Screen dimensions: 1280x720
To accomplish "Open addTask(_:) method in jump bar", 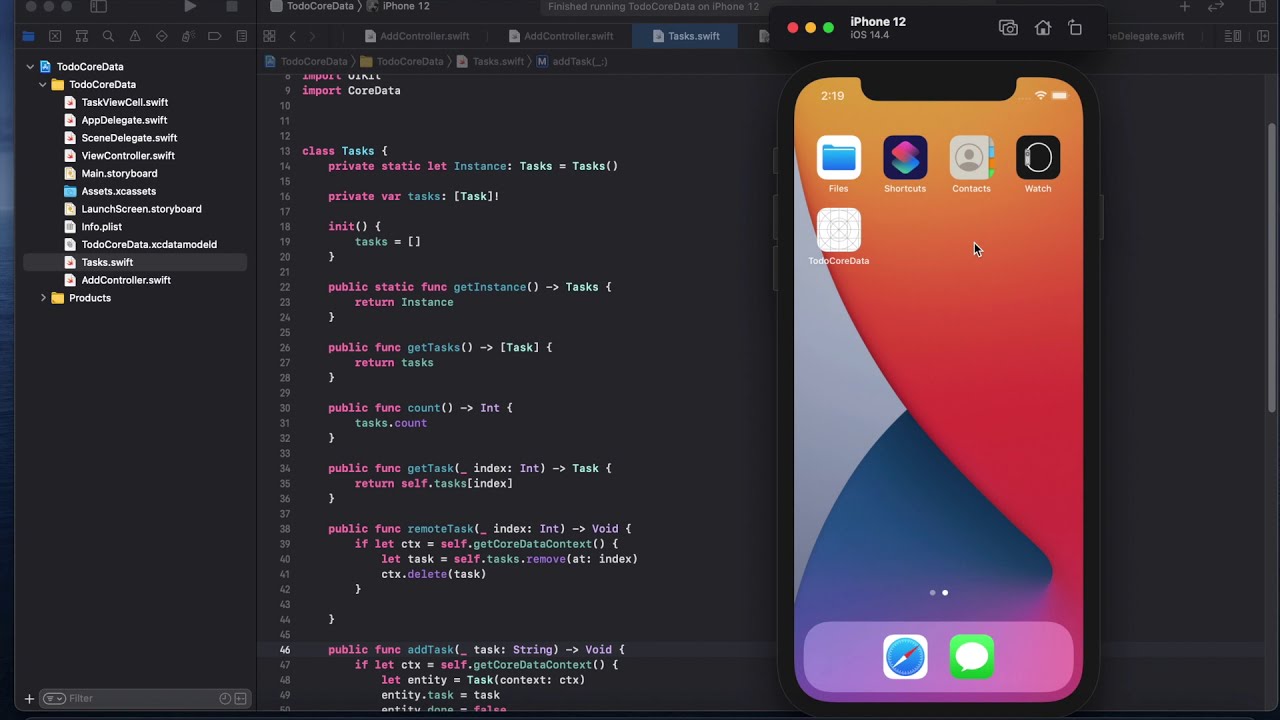I will pyautogui.click(x=572, y=61).
